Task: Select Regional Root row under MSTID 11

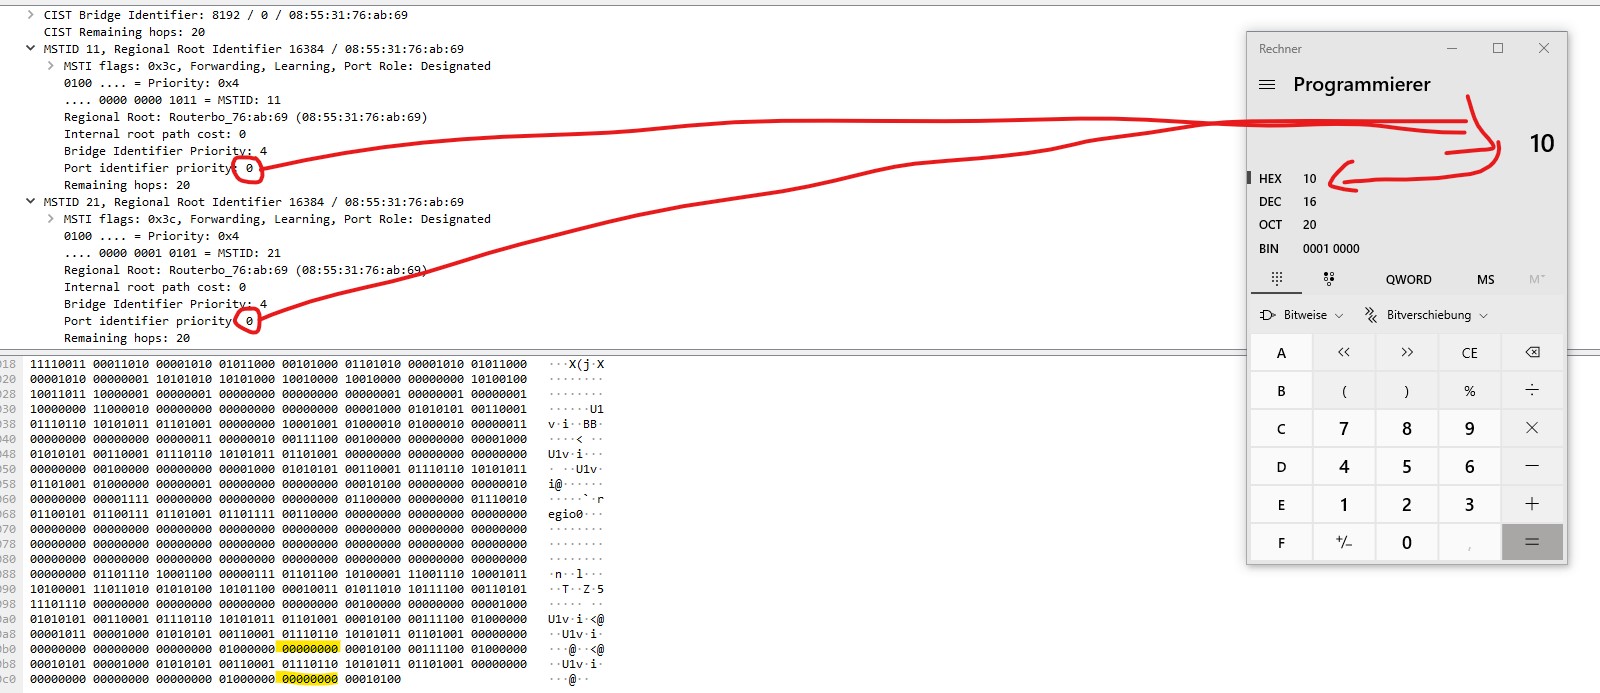Action: (x=245, y=117)
